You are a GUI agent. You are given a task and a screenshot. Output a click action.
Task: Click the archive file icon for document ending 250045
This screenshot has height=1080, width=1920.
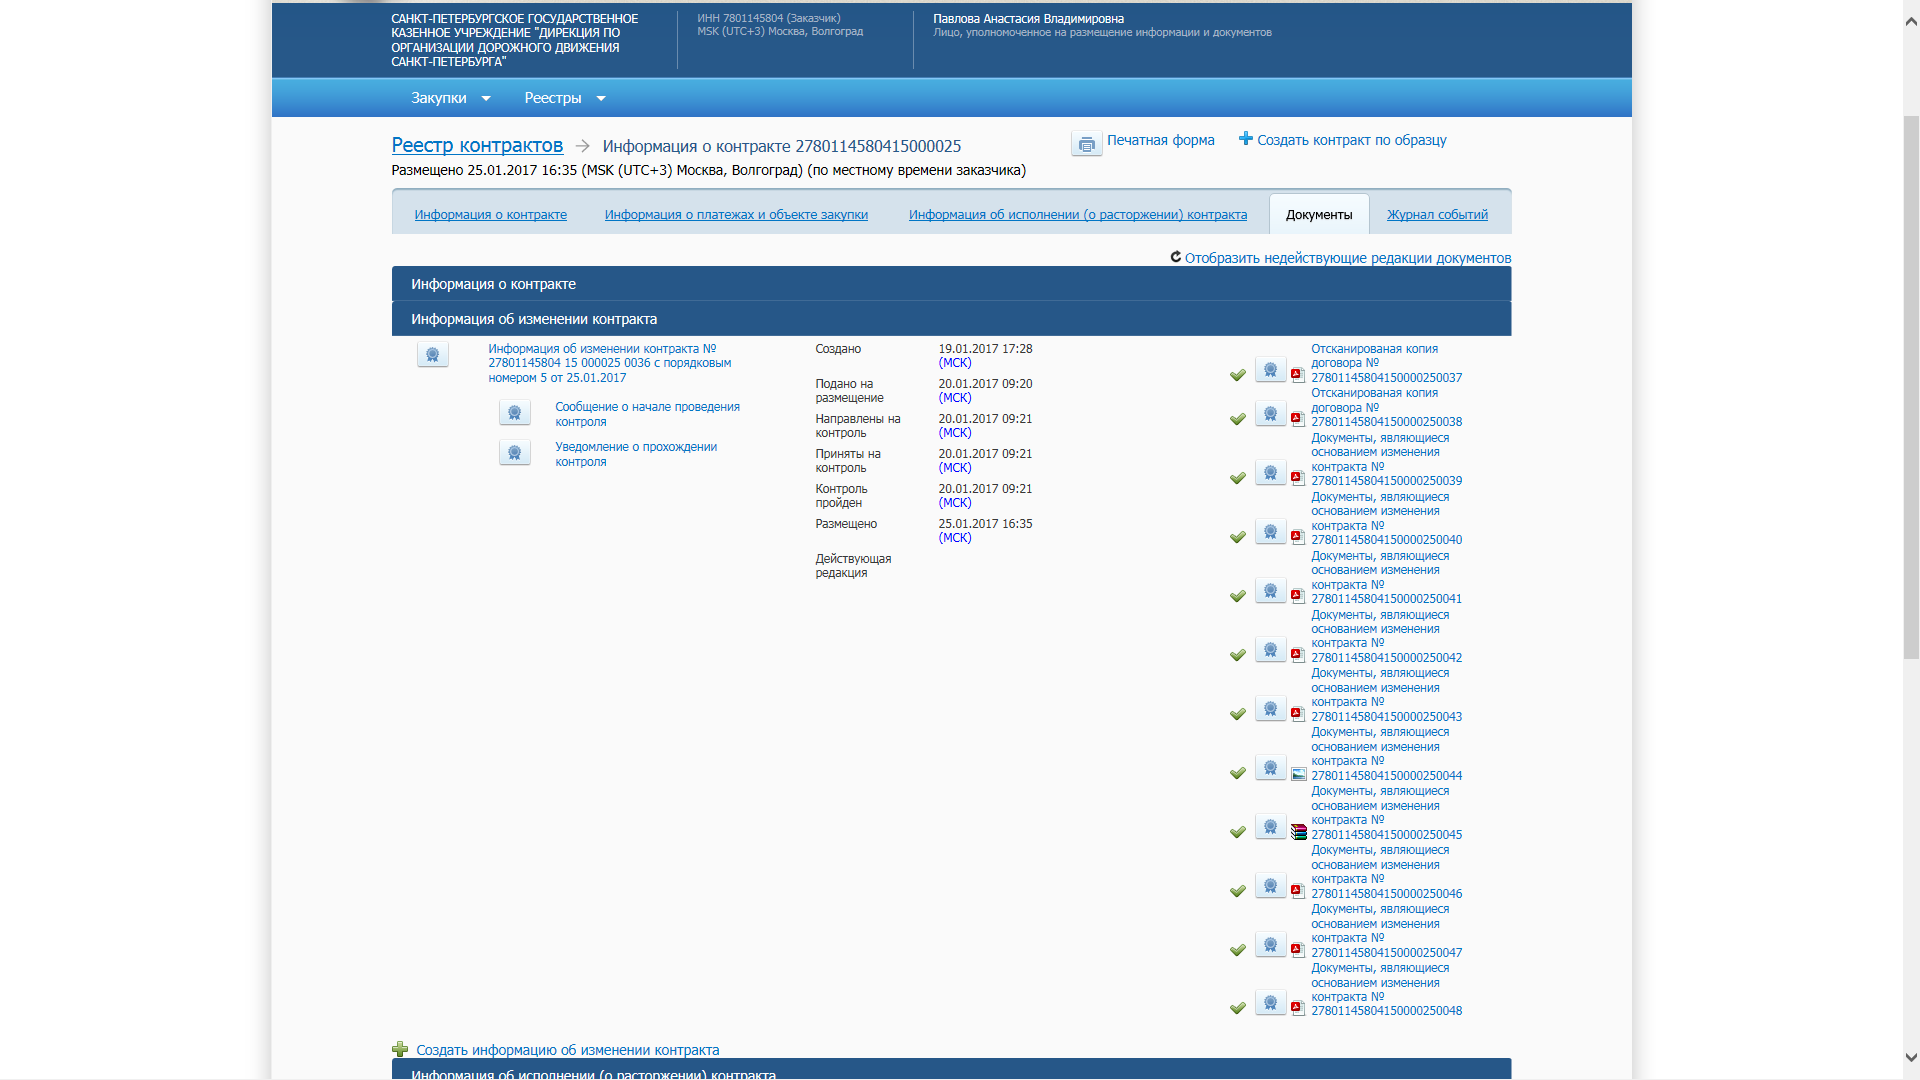pos(1299,832)
